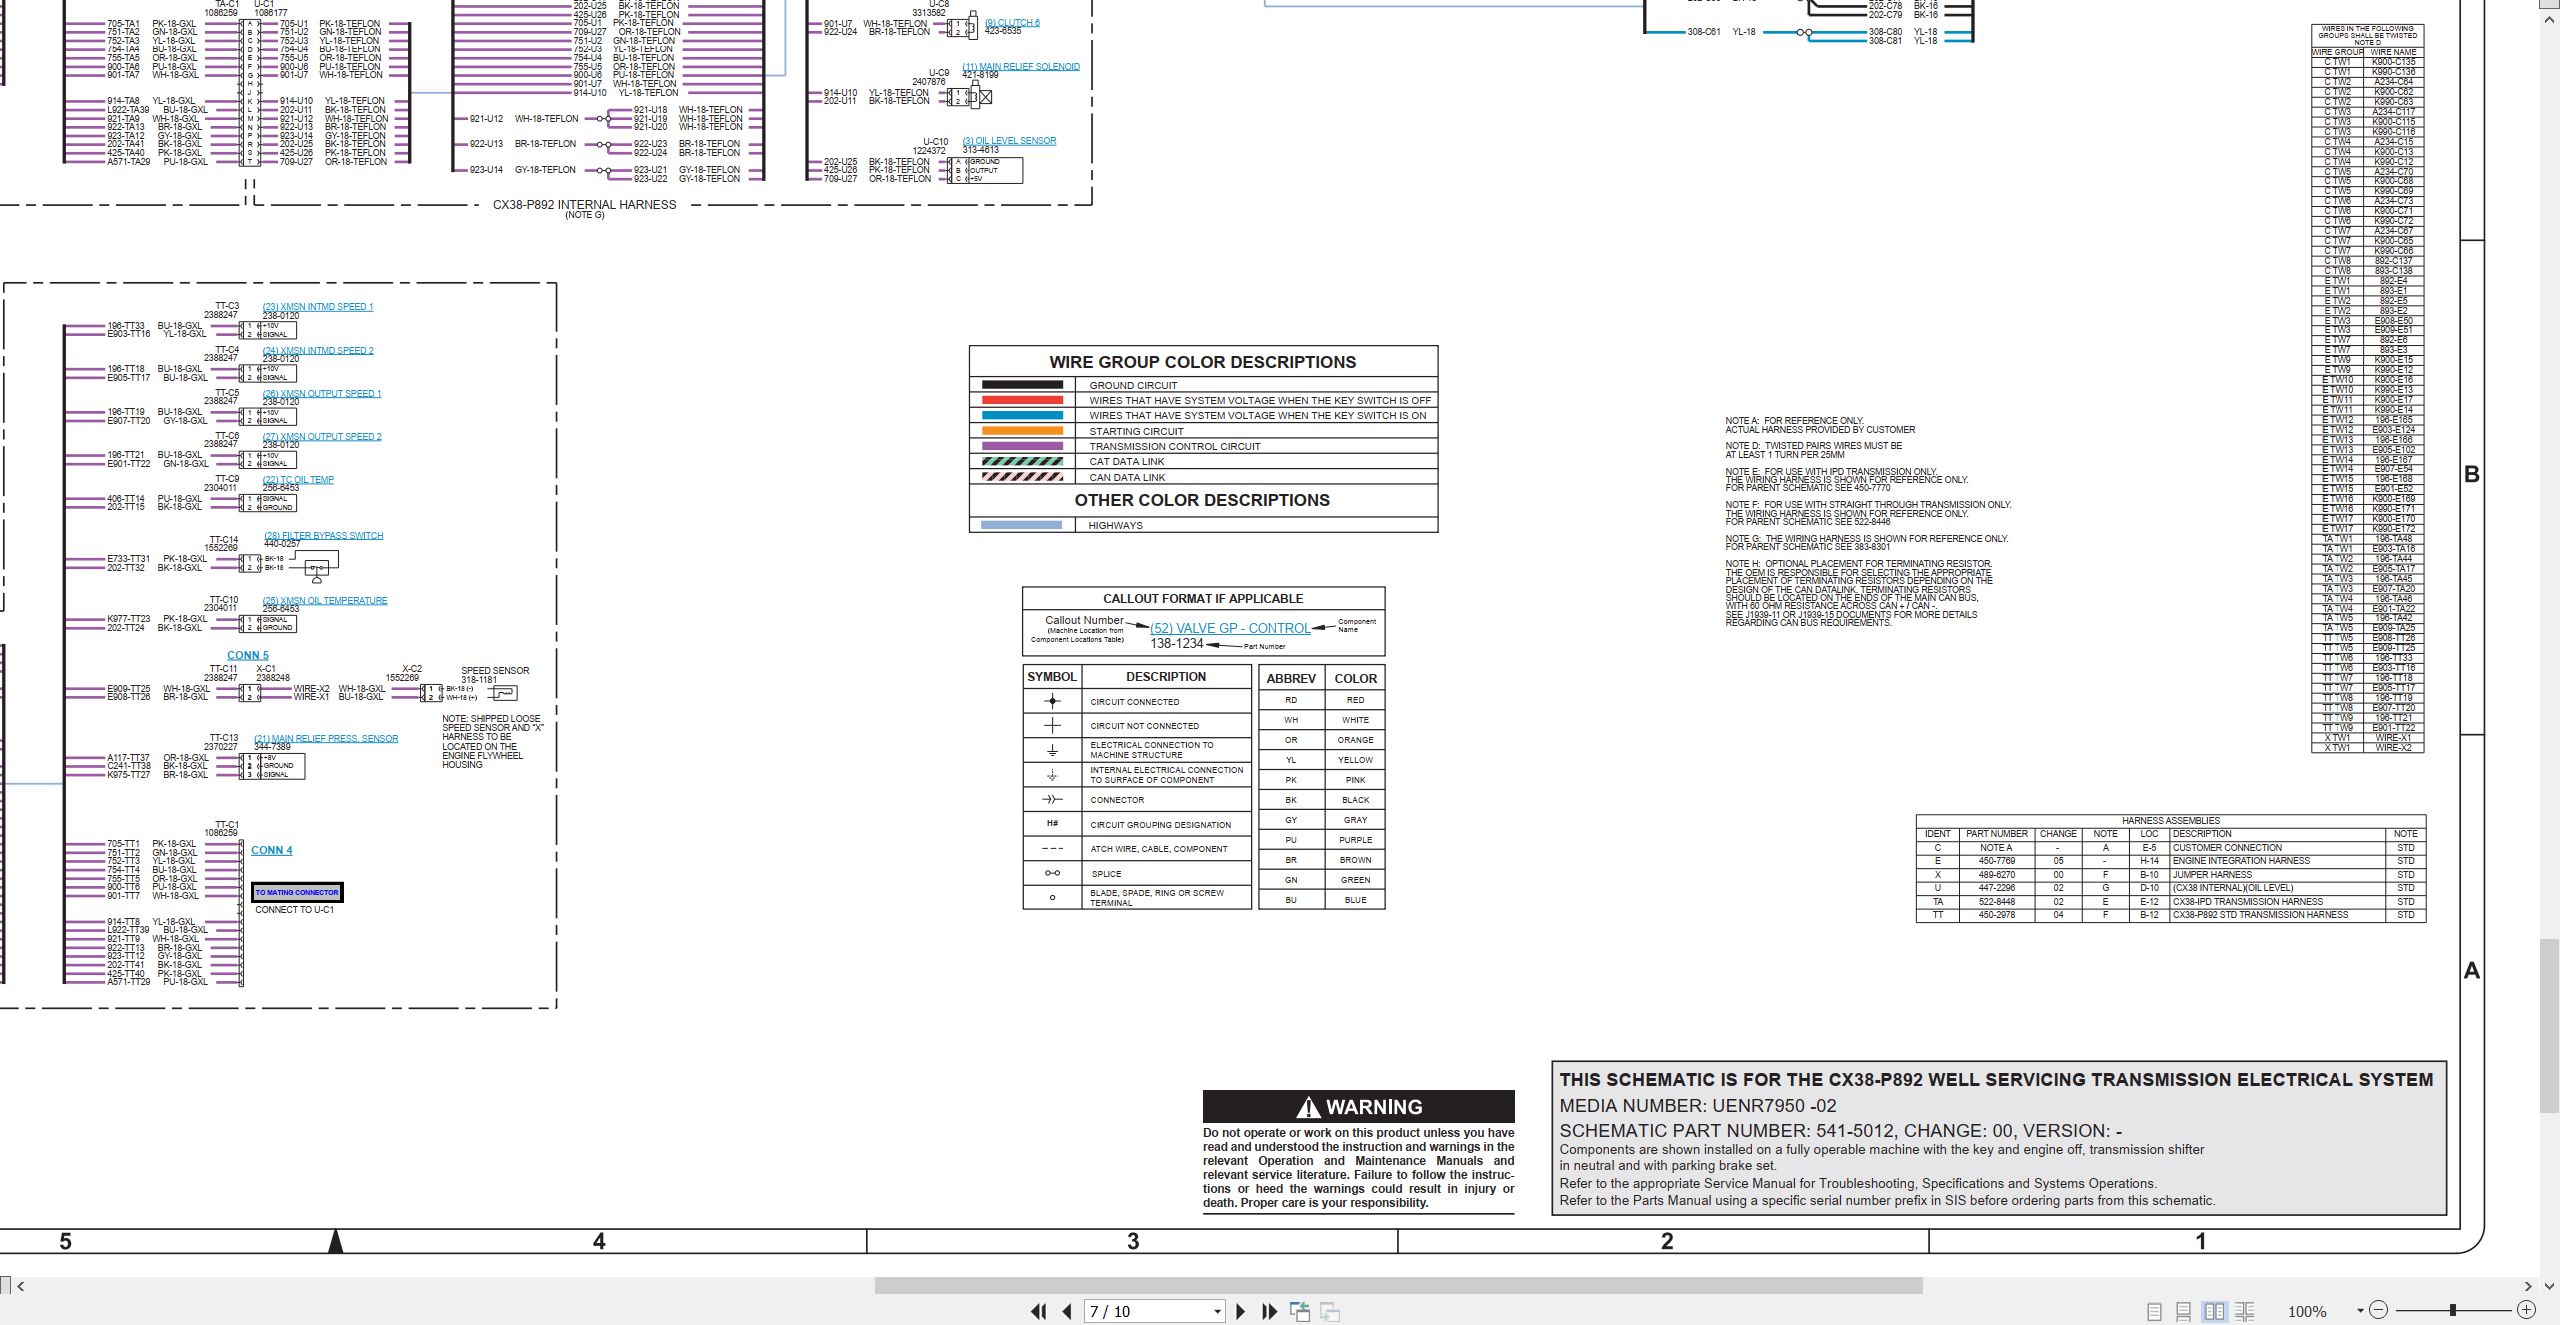Open the (28) FILTER BYPASS SWITCH link

324,535
